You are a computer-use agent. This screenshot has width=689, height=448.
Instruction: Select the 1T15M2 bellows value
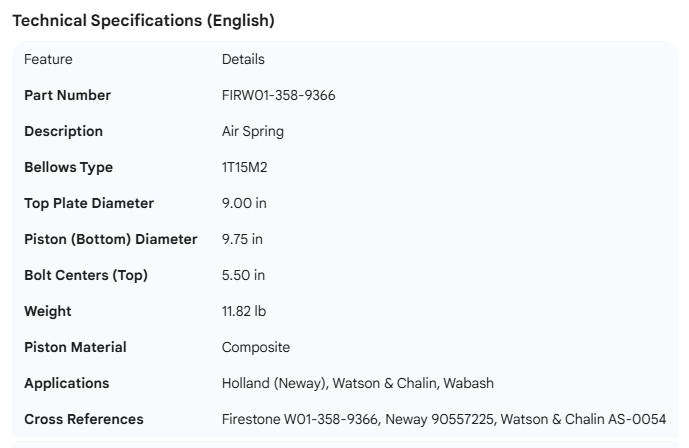(244, 167)
